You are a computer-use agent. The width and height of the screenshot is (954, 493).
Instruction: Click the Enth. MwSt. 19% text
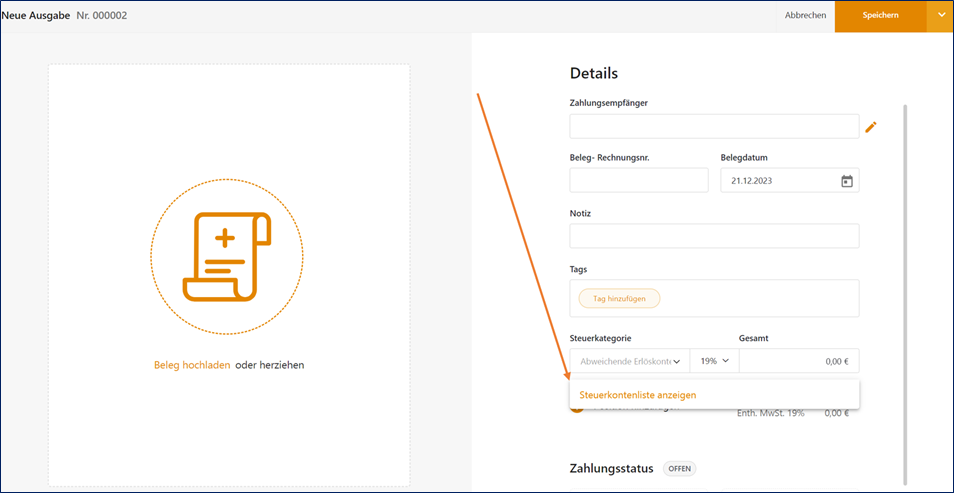(770, 413)
